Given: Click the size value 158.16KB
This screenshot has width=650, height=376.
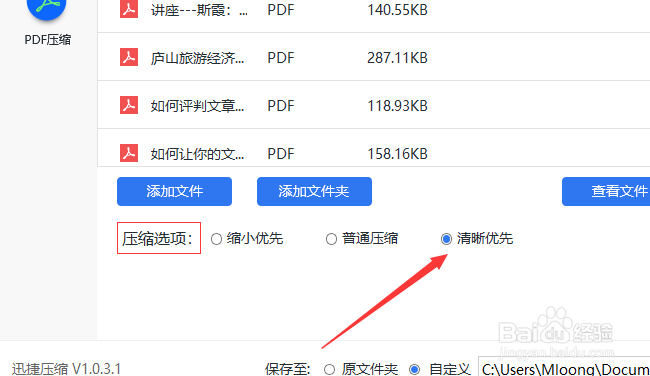Looking at the screenshot, I should 397,154.
